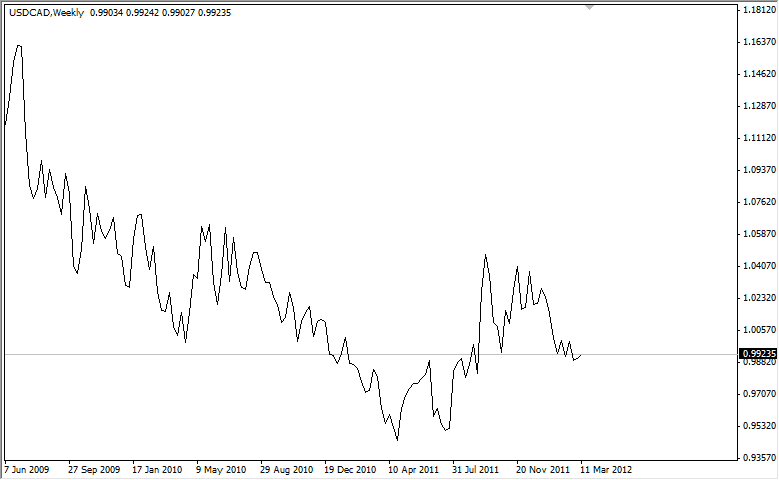Viewport: 779px width, 480px height.
Task: Click the 17 Jan 2010 date label
Action: pos(157,470)
